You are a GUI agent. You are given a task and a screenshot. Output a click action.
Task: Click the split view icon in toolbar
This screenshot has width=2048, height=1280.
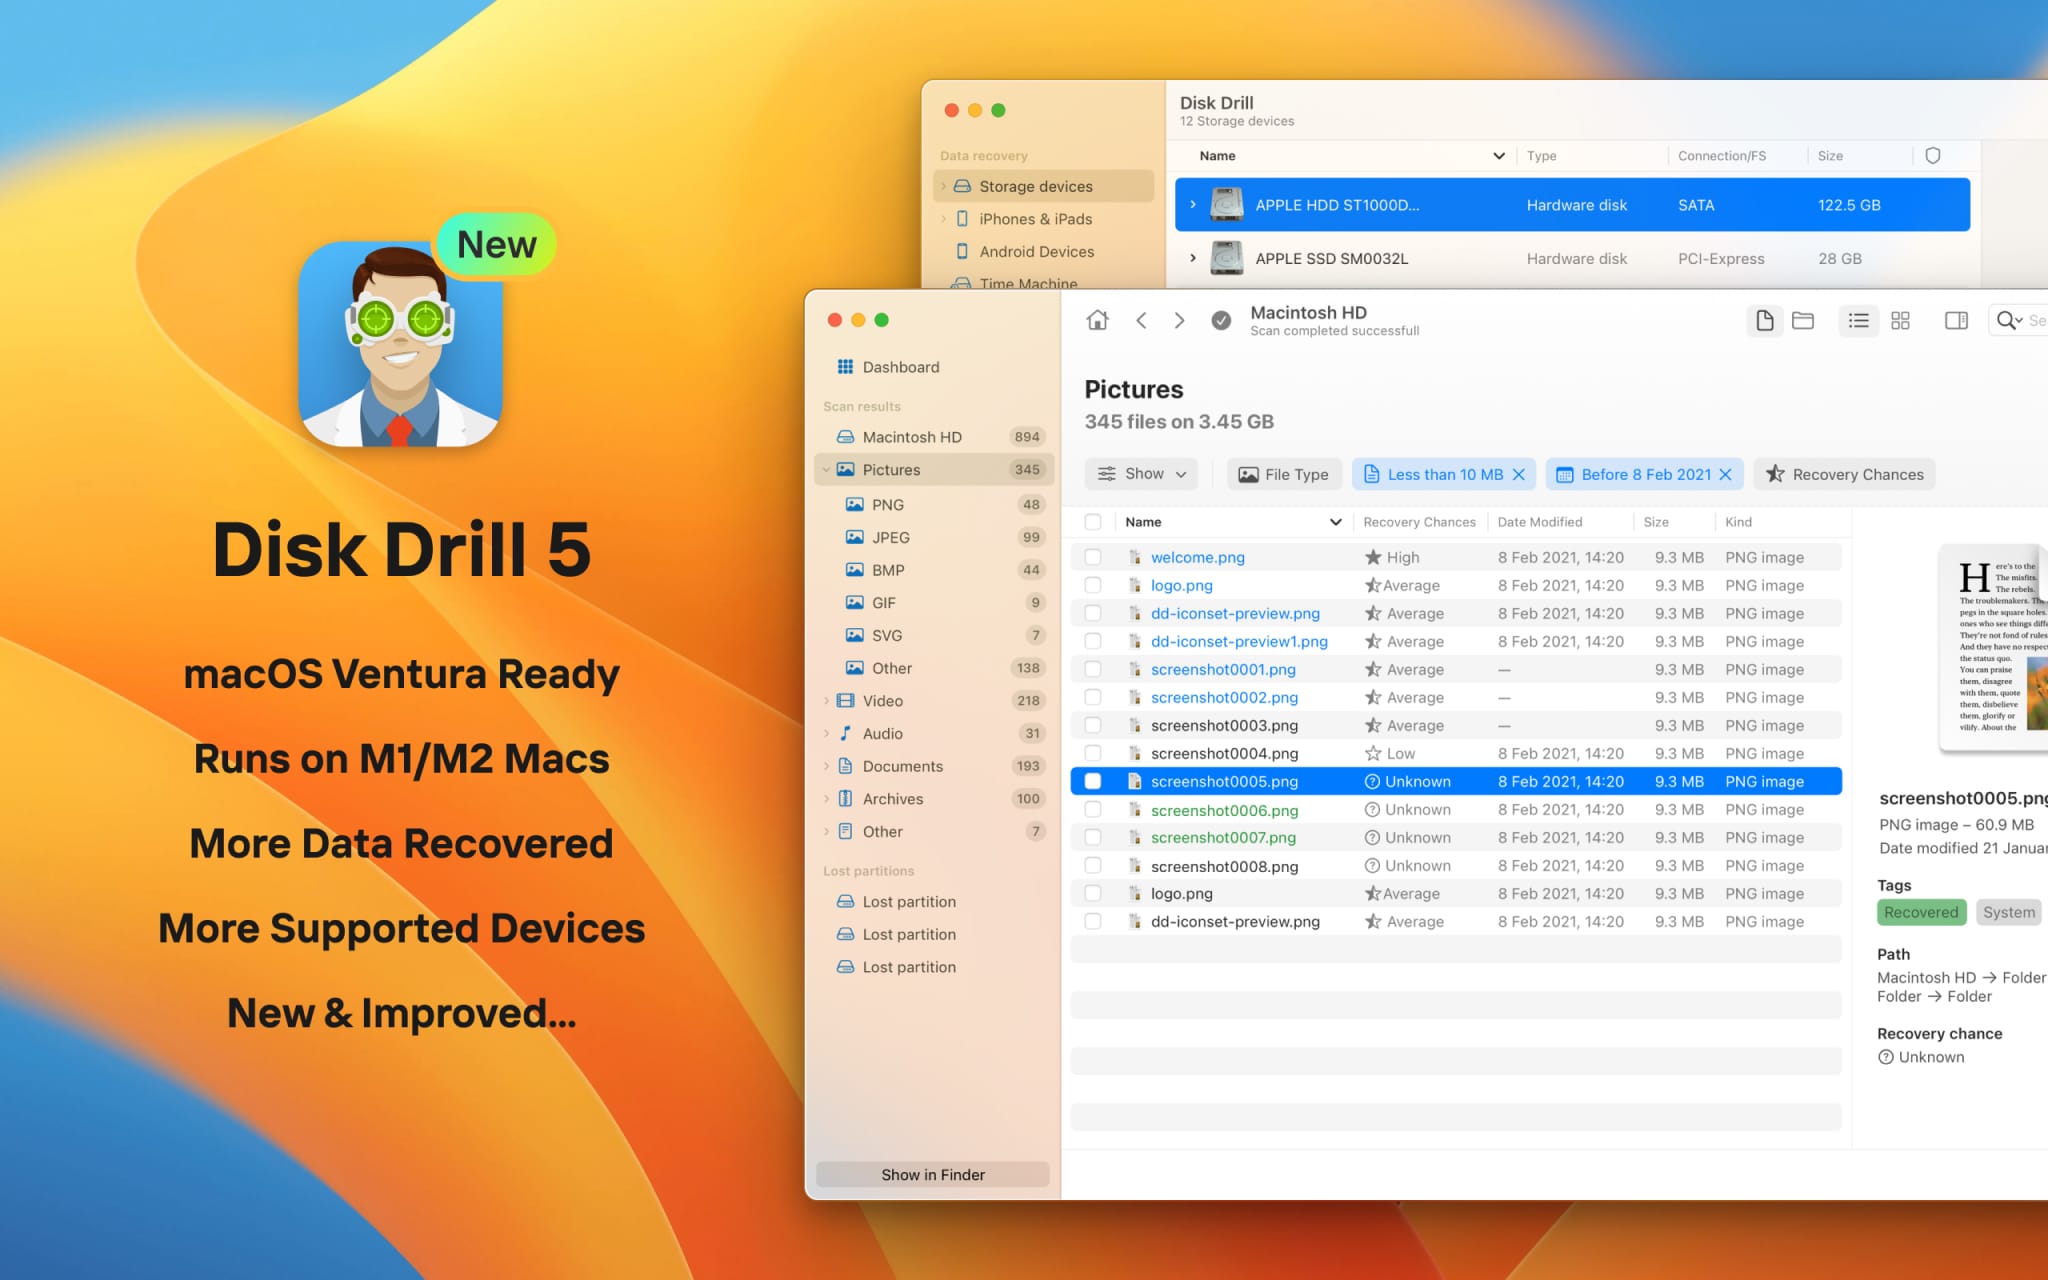[1955, 321]
